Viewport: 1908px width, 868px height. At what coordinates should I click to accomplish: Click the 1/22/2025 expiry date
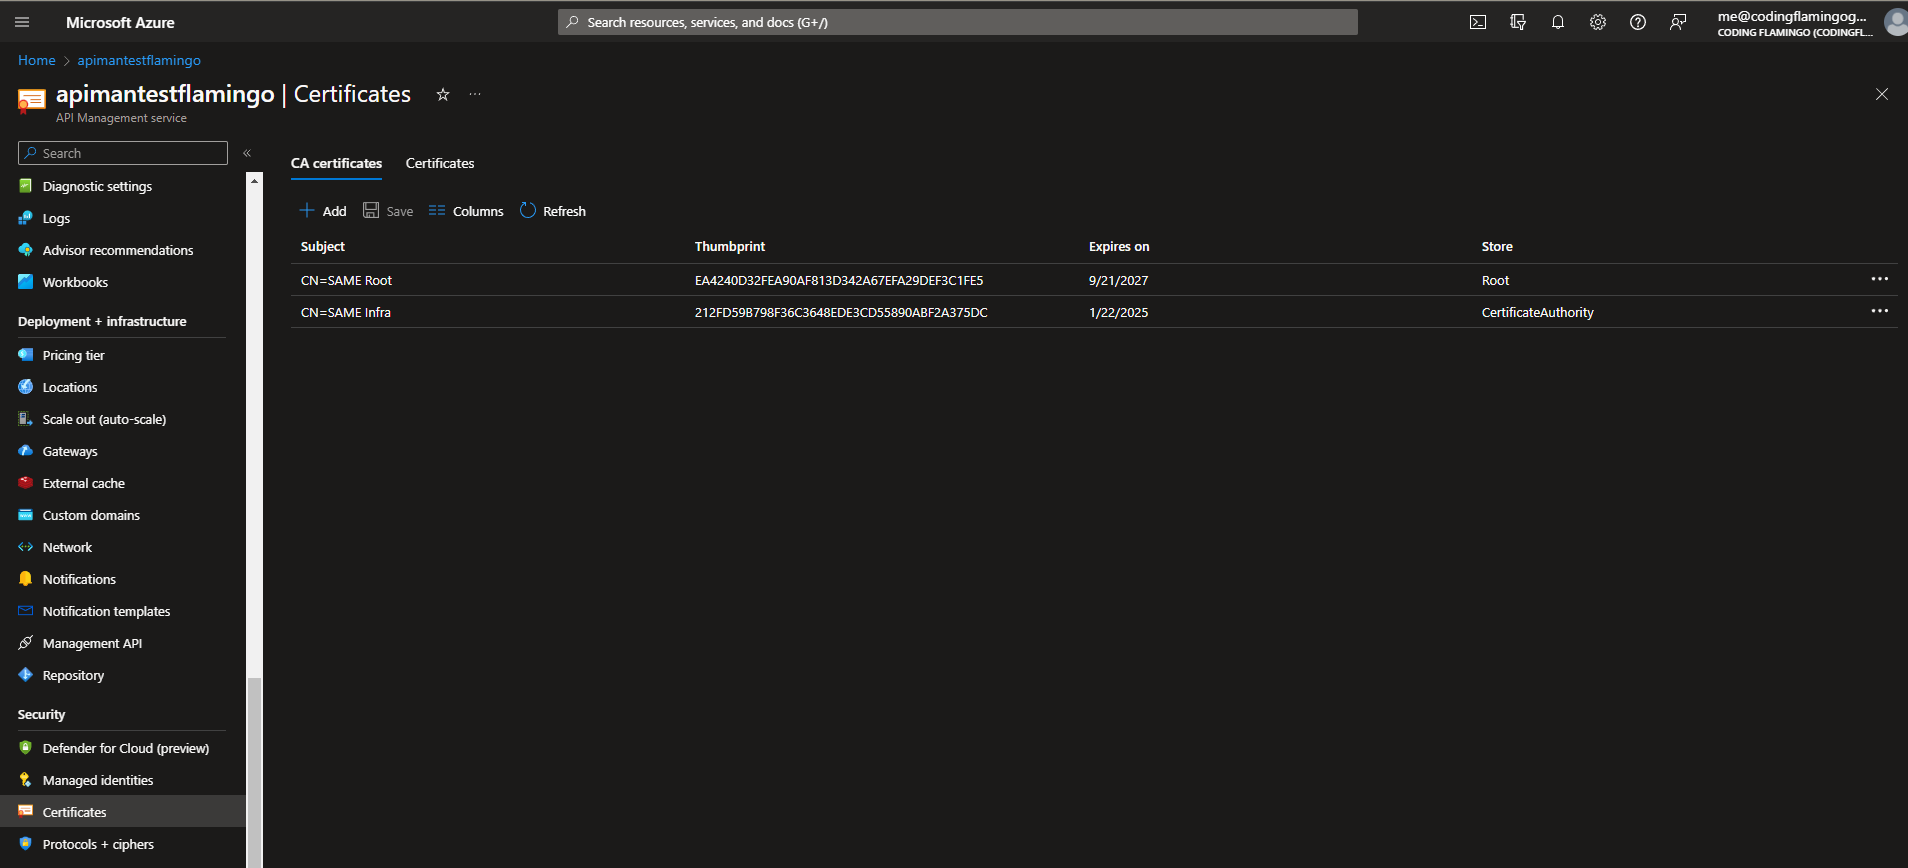click(x=1118, y=313)
